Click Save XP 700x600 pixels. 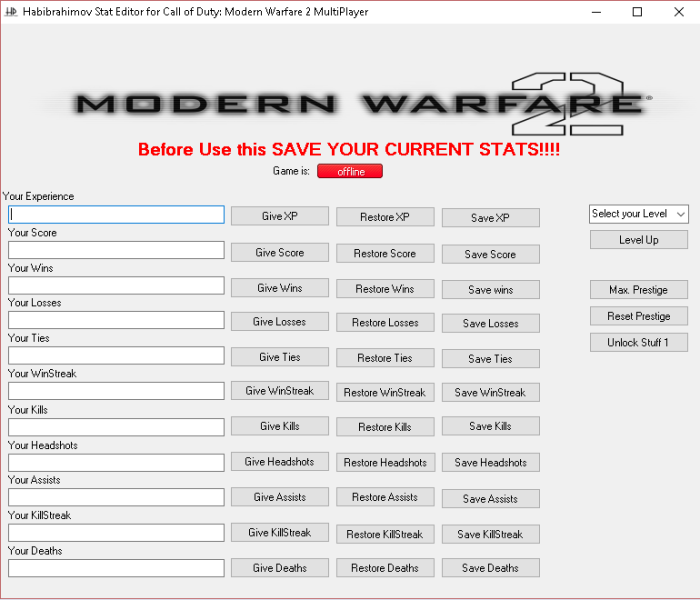[491, 218]
